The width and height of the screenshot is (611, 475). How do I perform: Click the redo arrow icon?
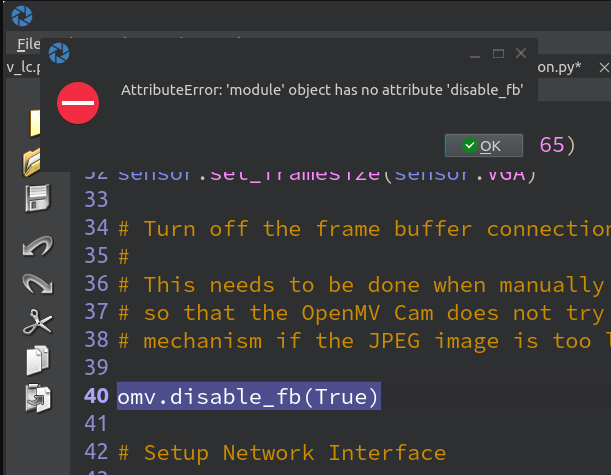(x=38, y=284)
